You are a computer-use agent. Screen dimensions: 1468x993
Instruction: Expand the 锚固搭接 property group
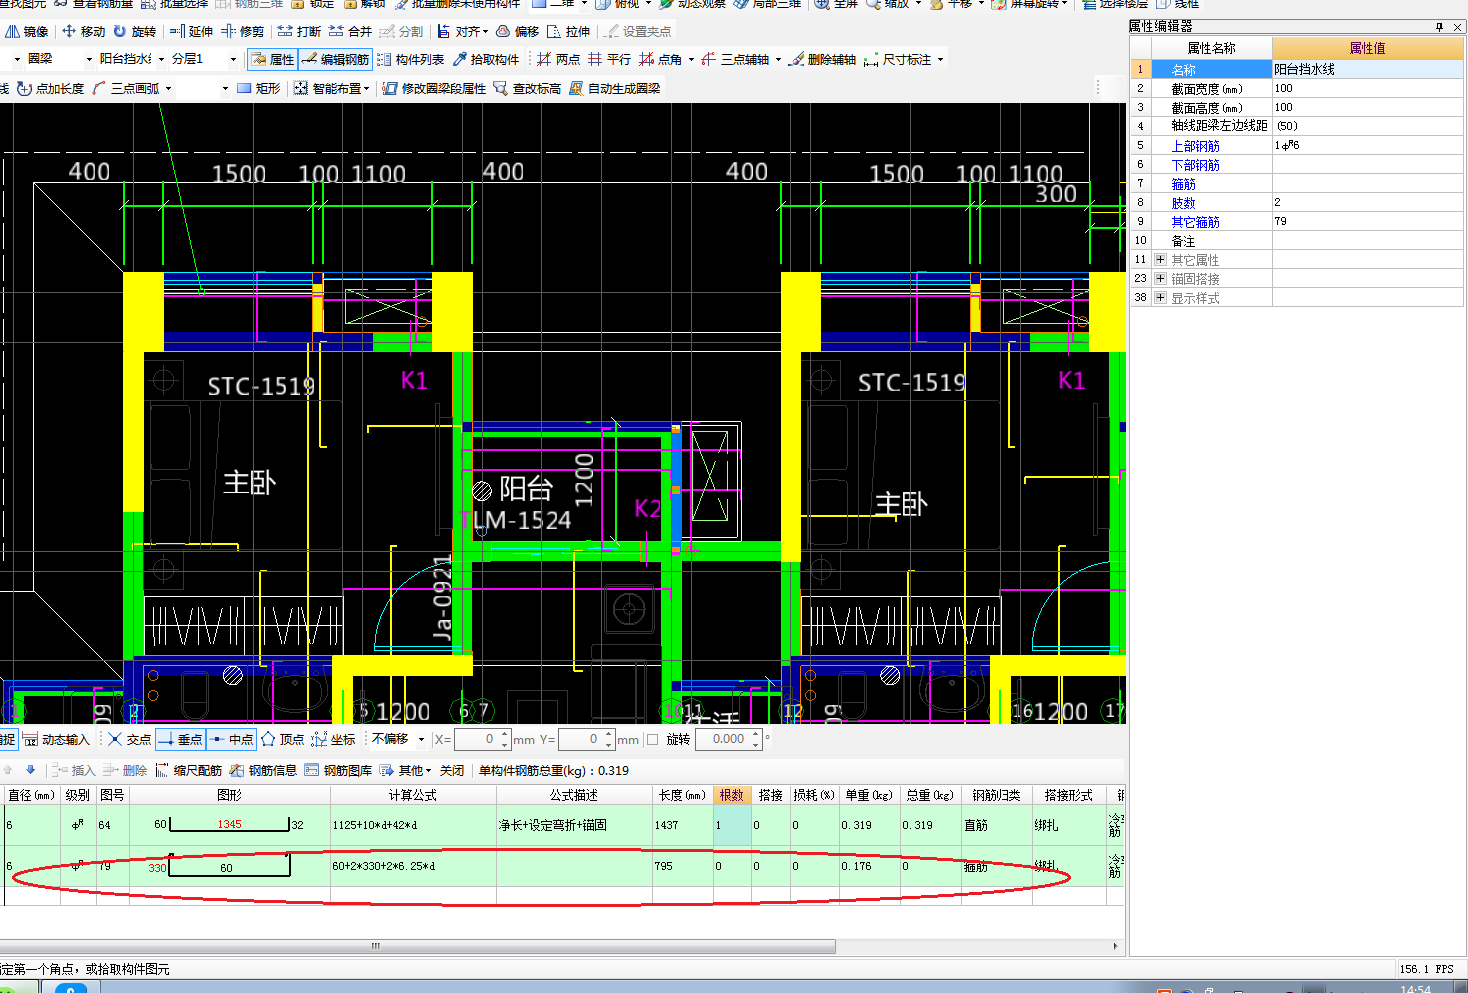click(x=1160, y=279)
